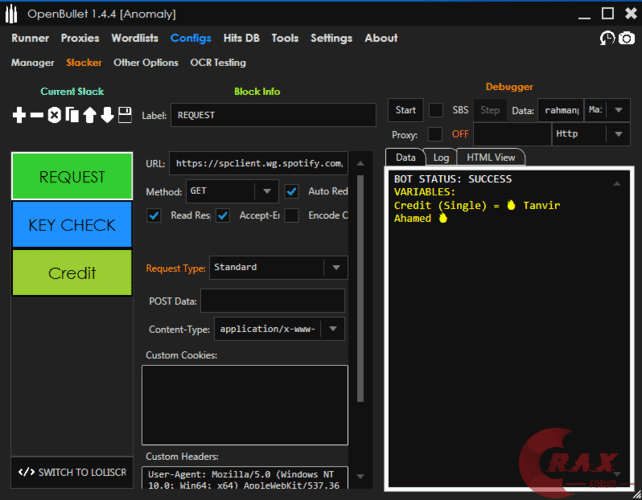Screen dimensions: 642x500
Task: Select the blue KEY CHECK block
Action: click(72, 225)
